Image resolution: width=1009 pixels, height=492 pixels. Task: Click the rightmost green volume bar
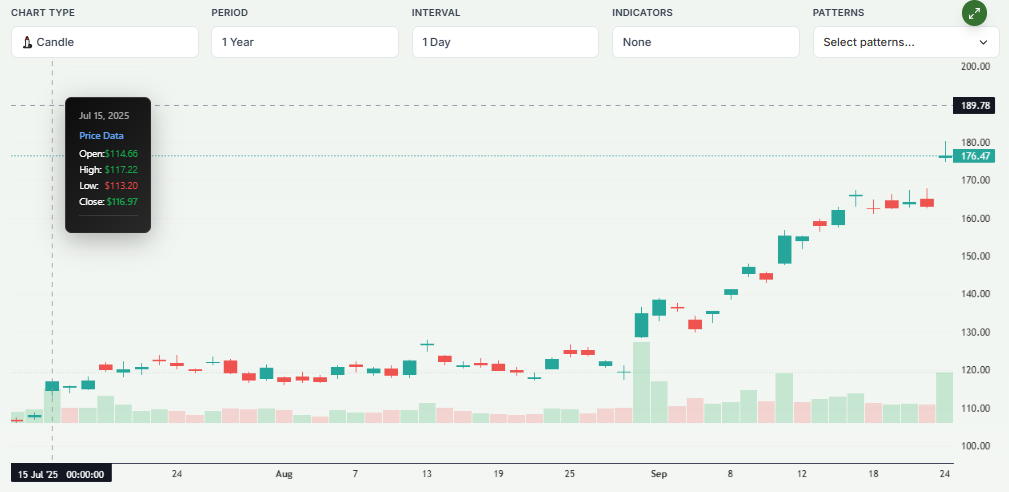pos(945,397)
